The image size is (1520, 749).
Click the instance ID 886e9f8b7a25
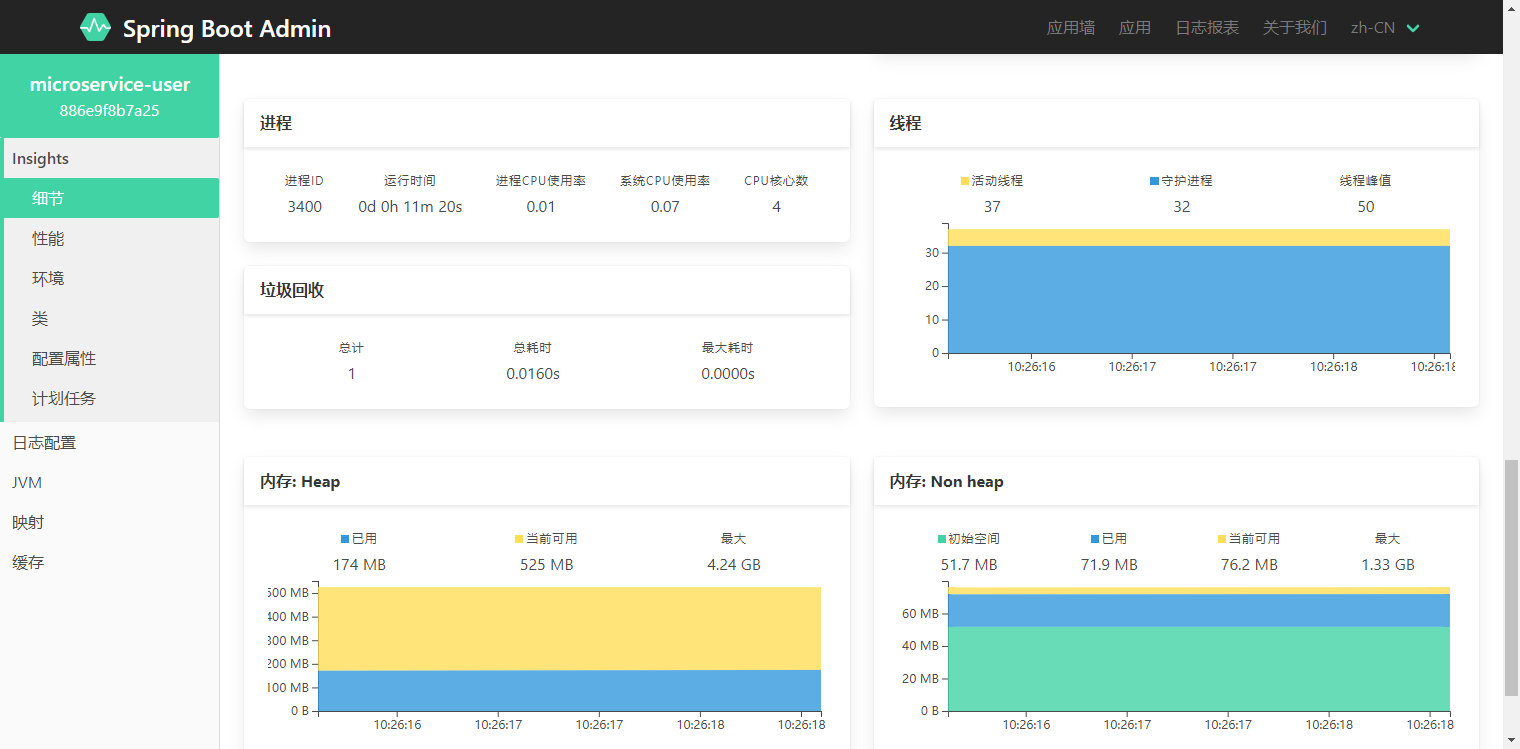pyautogui.click(x=110, y=111)
